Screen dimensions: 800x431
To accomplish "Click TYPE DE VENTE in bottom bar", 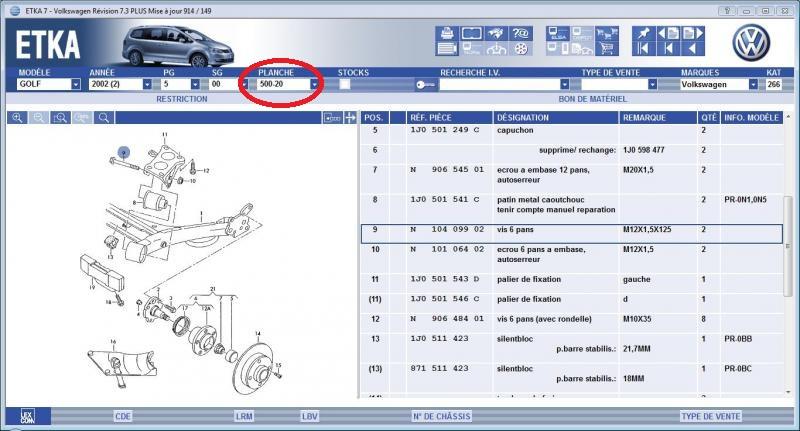I will 711,416.
